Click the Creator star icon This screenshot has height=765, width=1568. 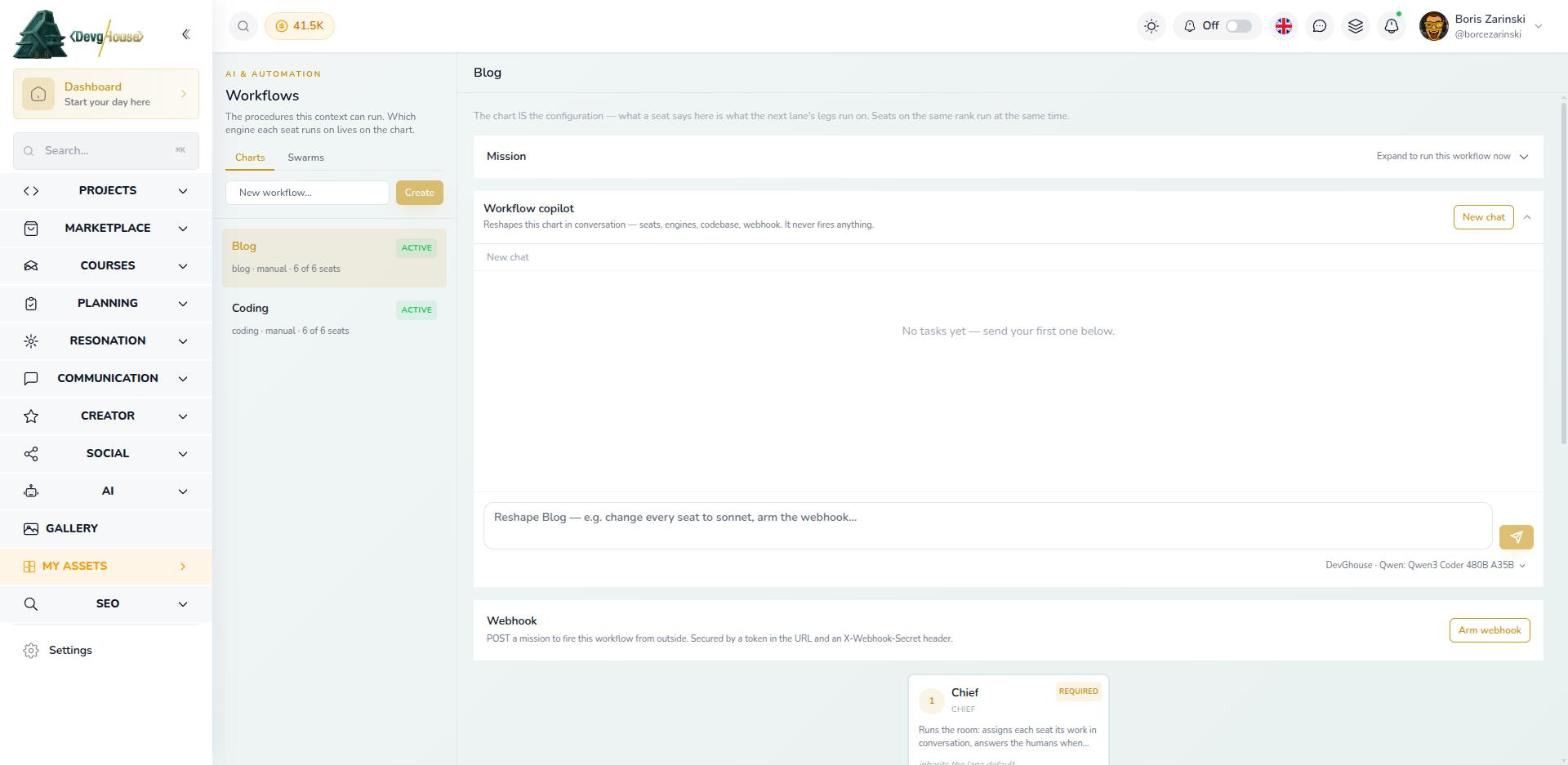coord(31,416)
